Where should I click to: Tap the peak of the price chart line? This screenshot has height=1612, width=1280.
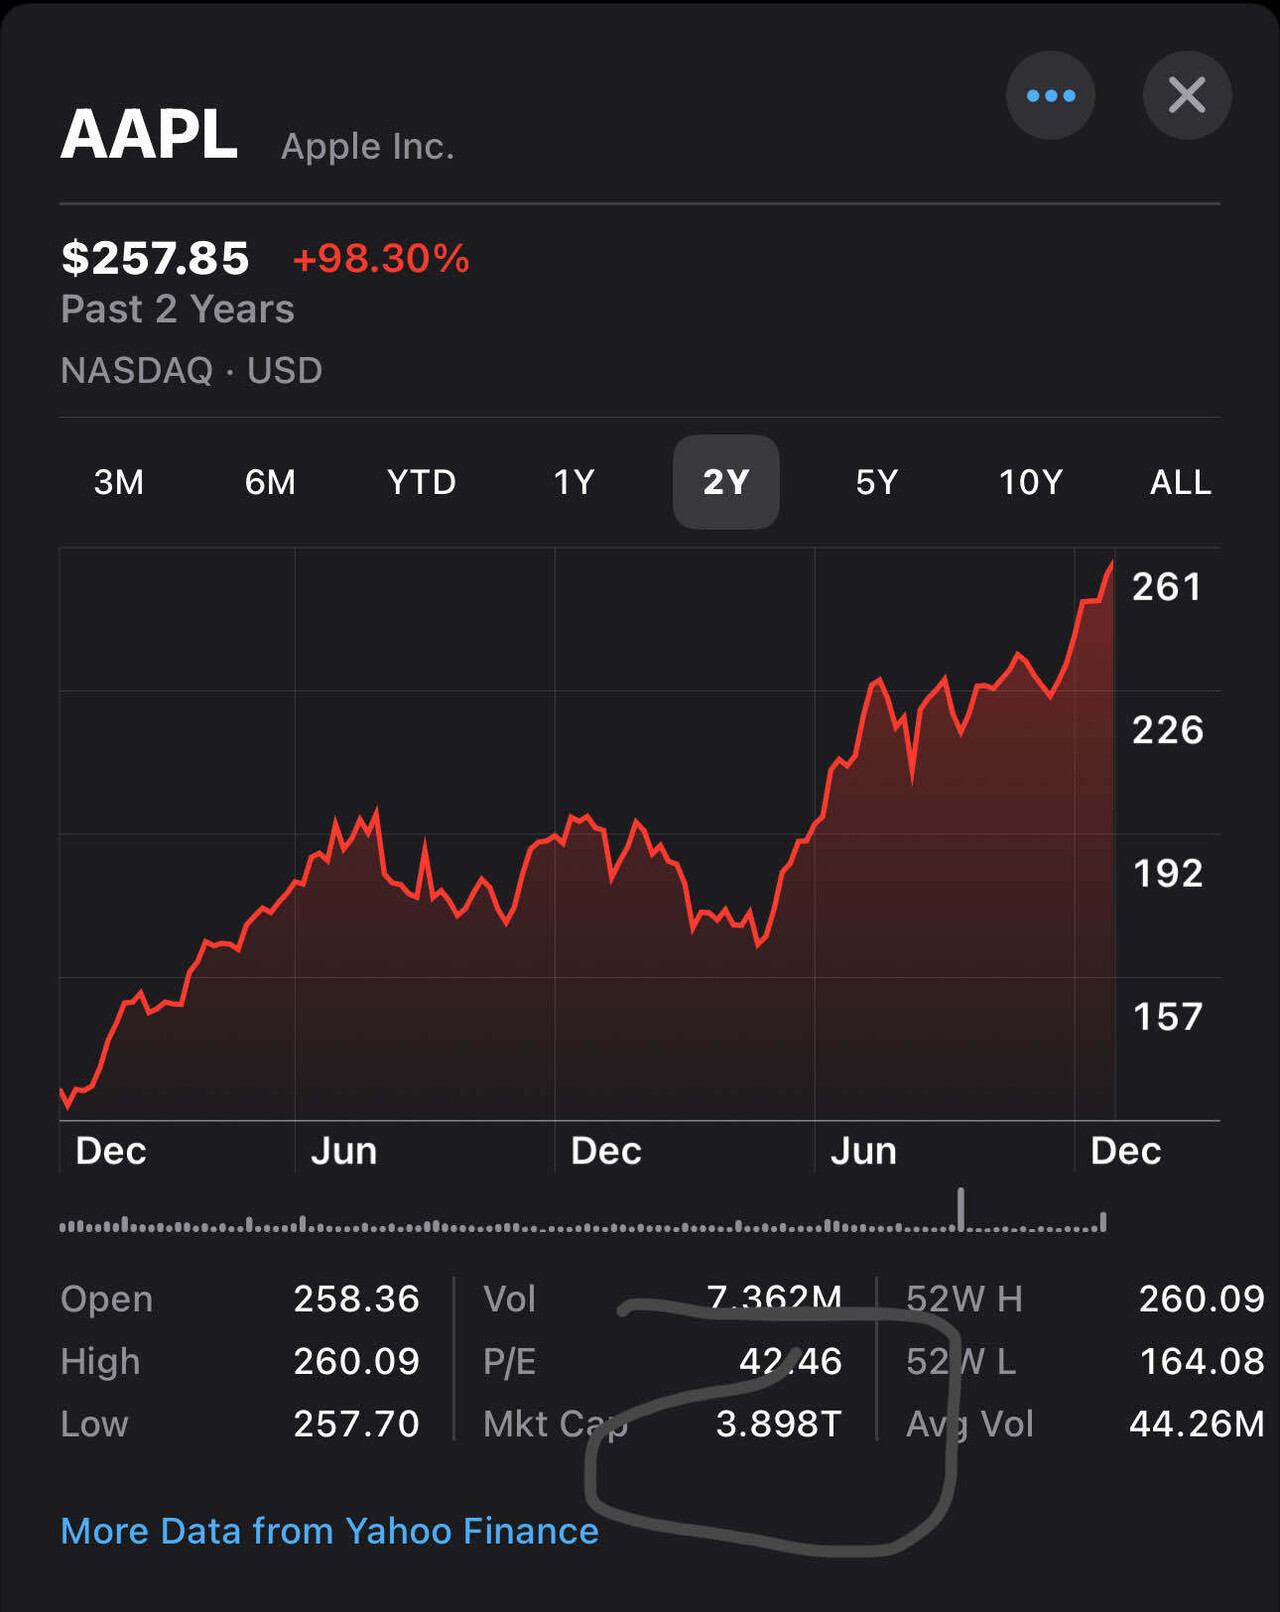[1111, 565]
